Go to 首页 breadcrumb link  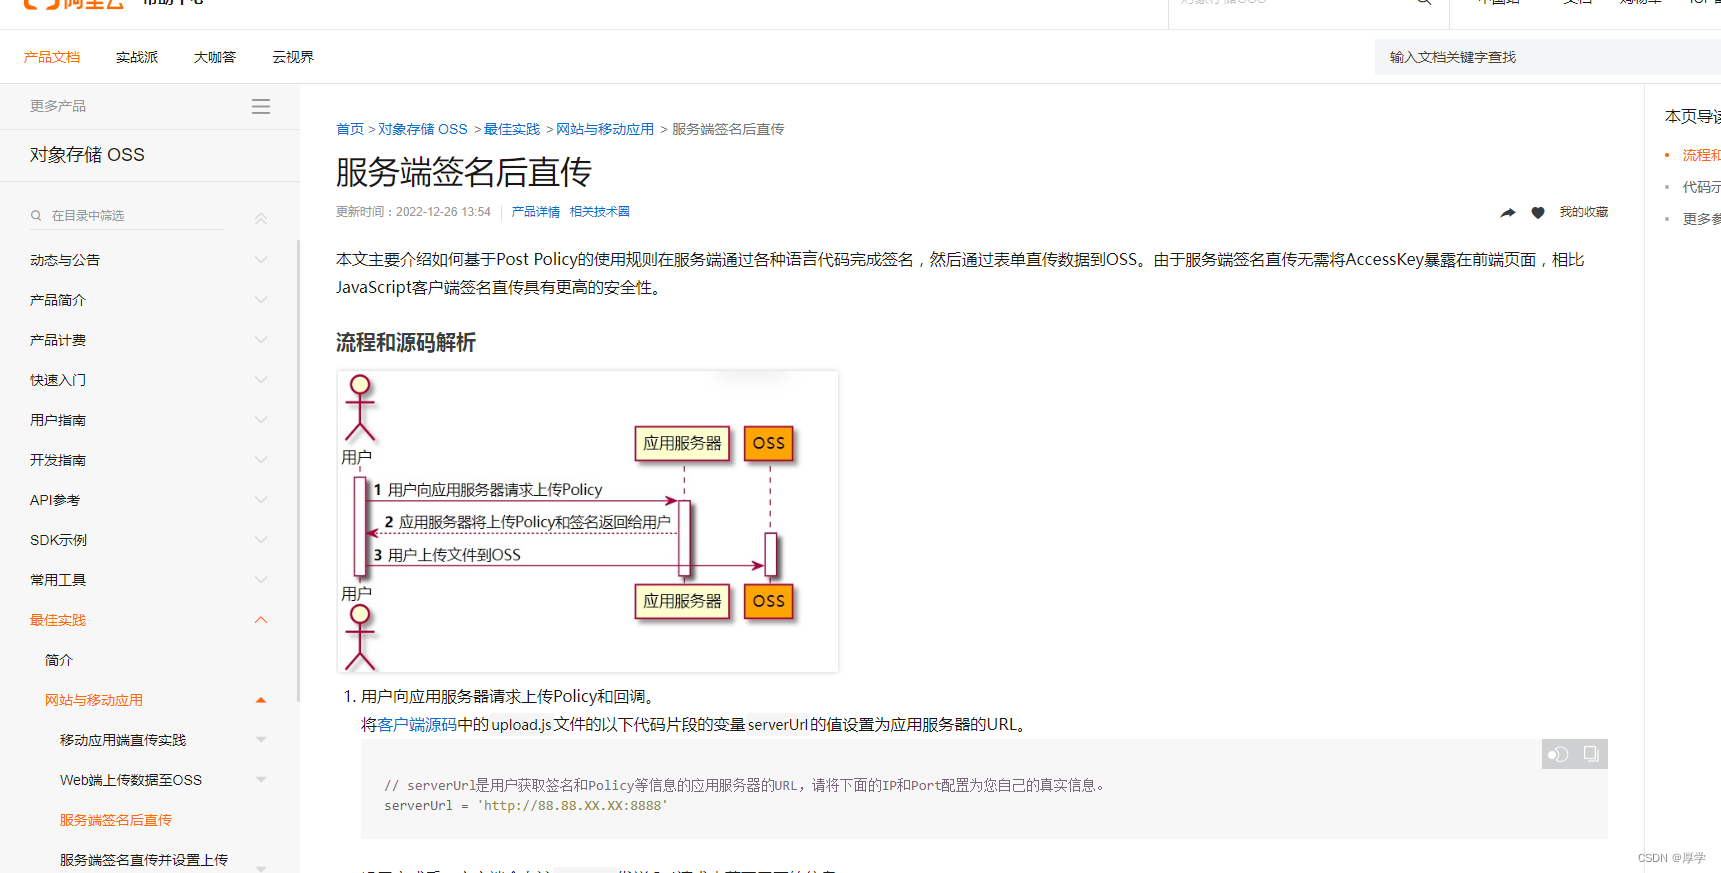(x=350, y=129)
